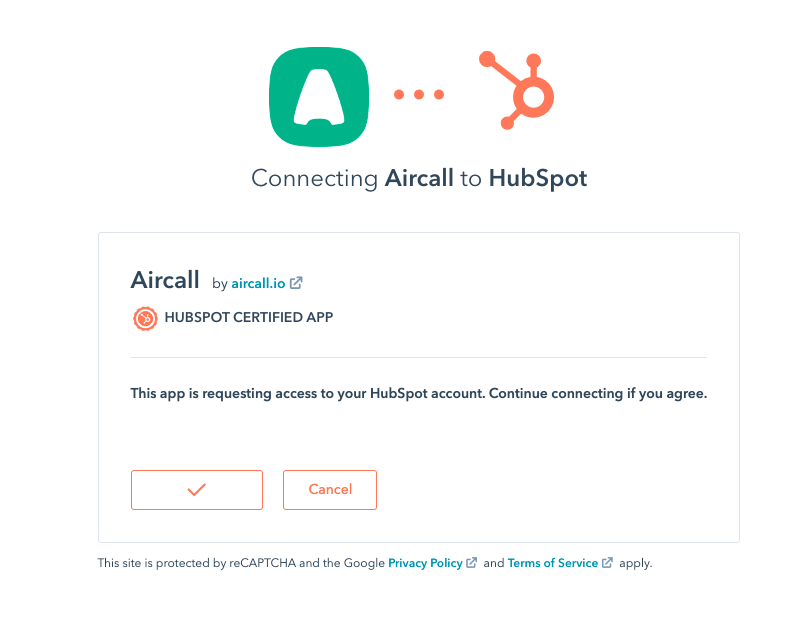Viewport: 810px width, 639px height.
Task: Click the bold HubSpot word in the heading
Action: [x=538, y=179]
